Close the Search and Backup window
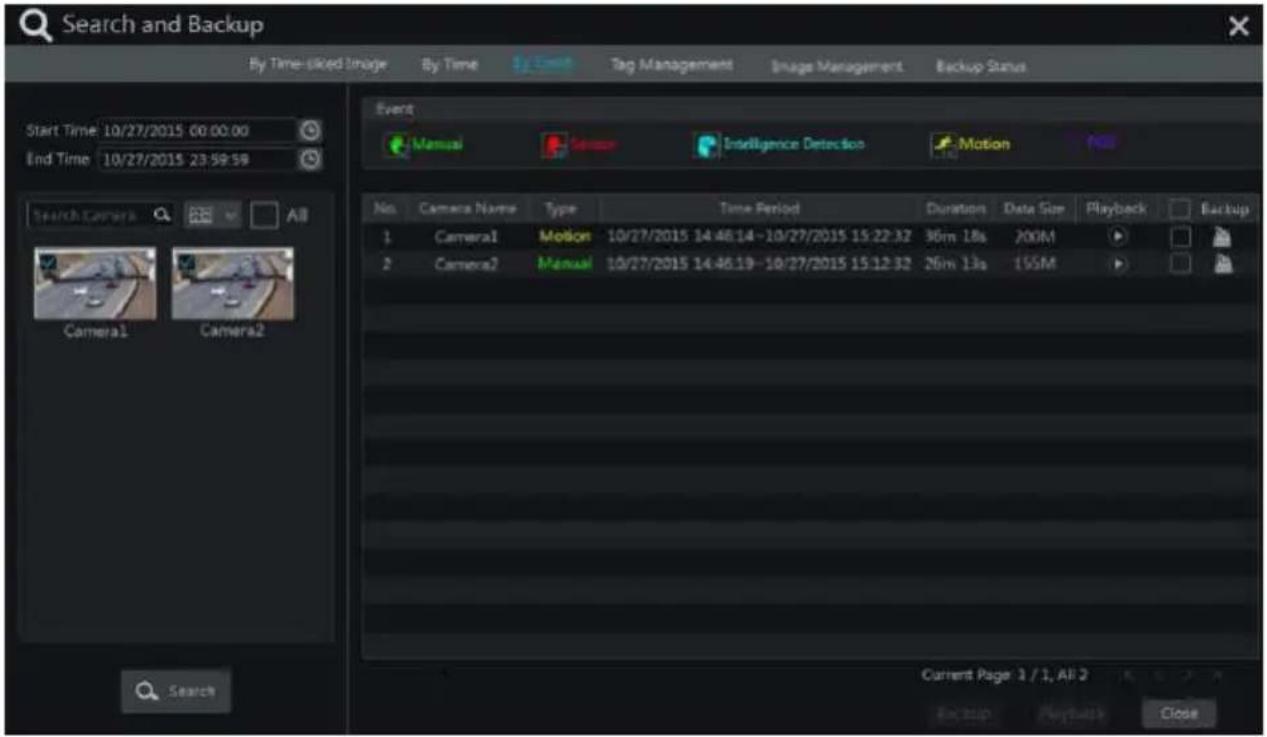This screenshot has width=1267, height=737. (1239, 27)
